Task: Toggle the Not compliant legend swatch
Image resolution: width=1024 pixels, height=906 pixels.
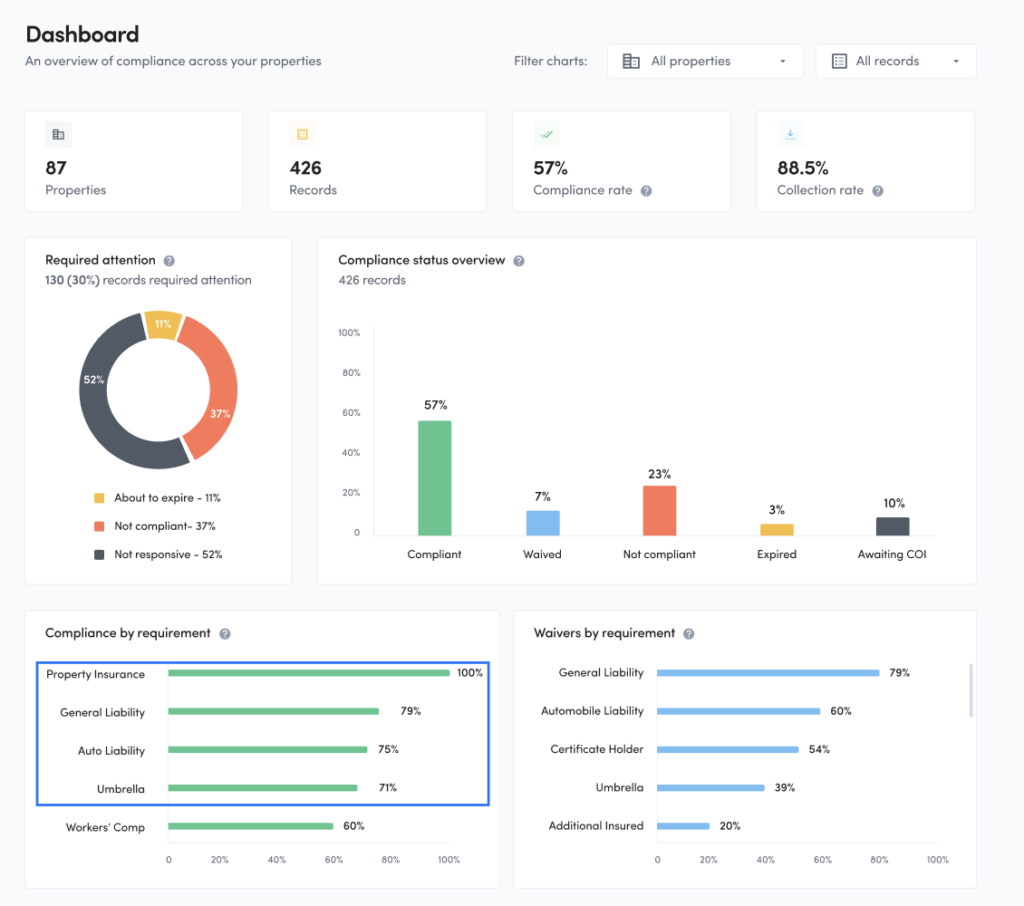Action: tap(99, 526)
